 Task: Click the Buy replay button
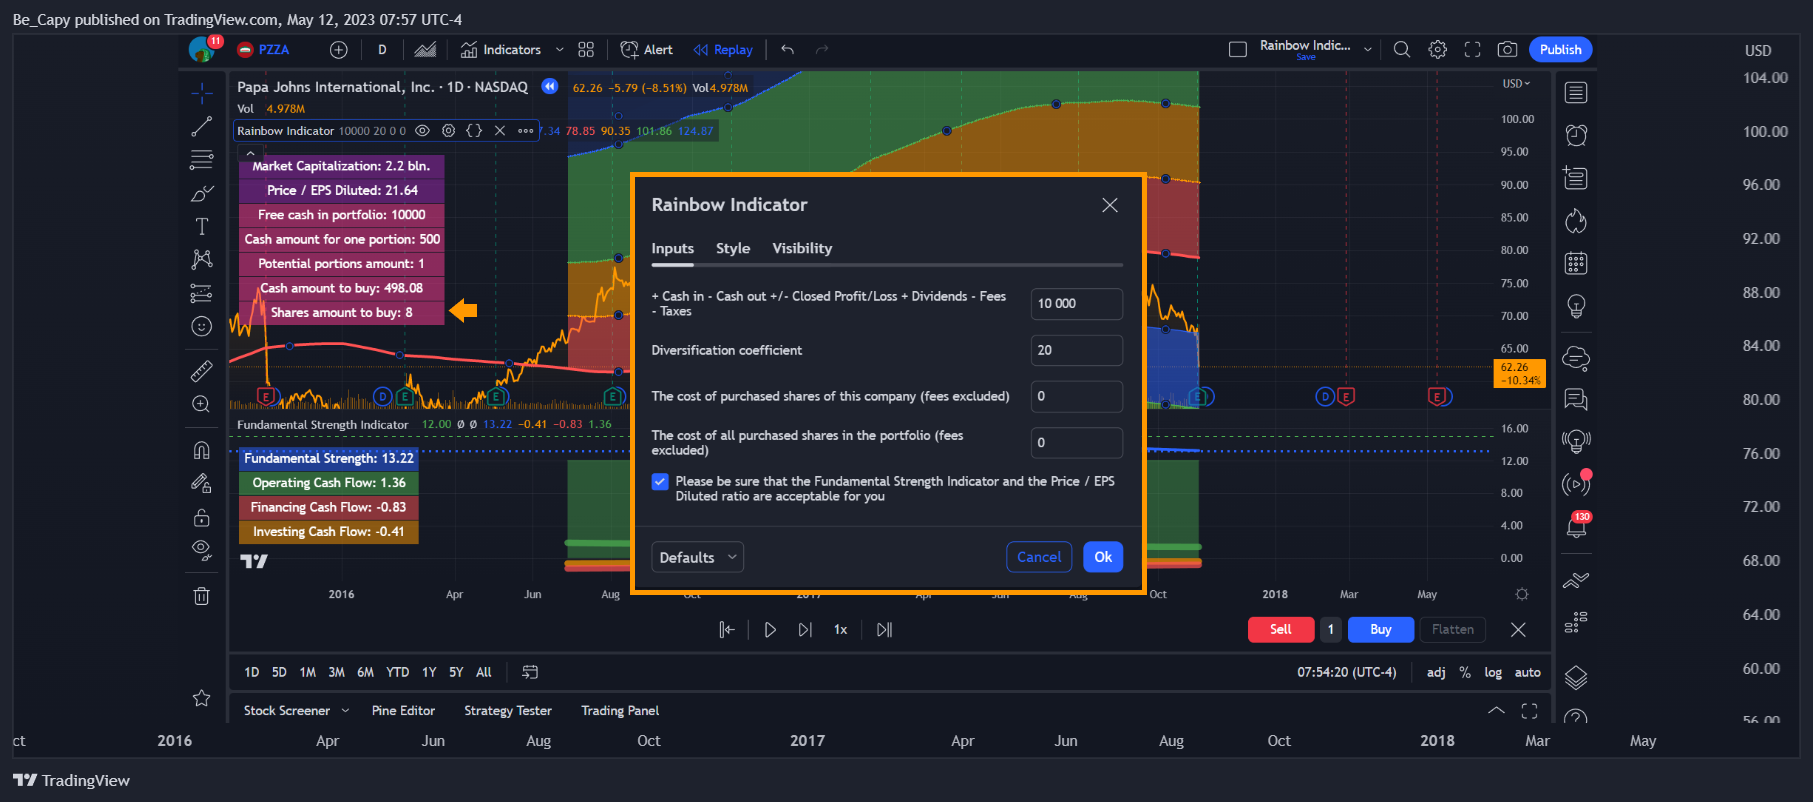point(1381,630)
